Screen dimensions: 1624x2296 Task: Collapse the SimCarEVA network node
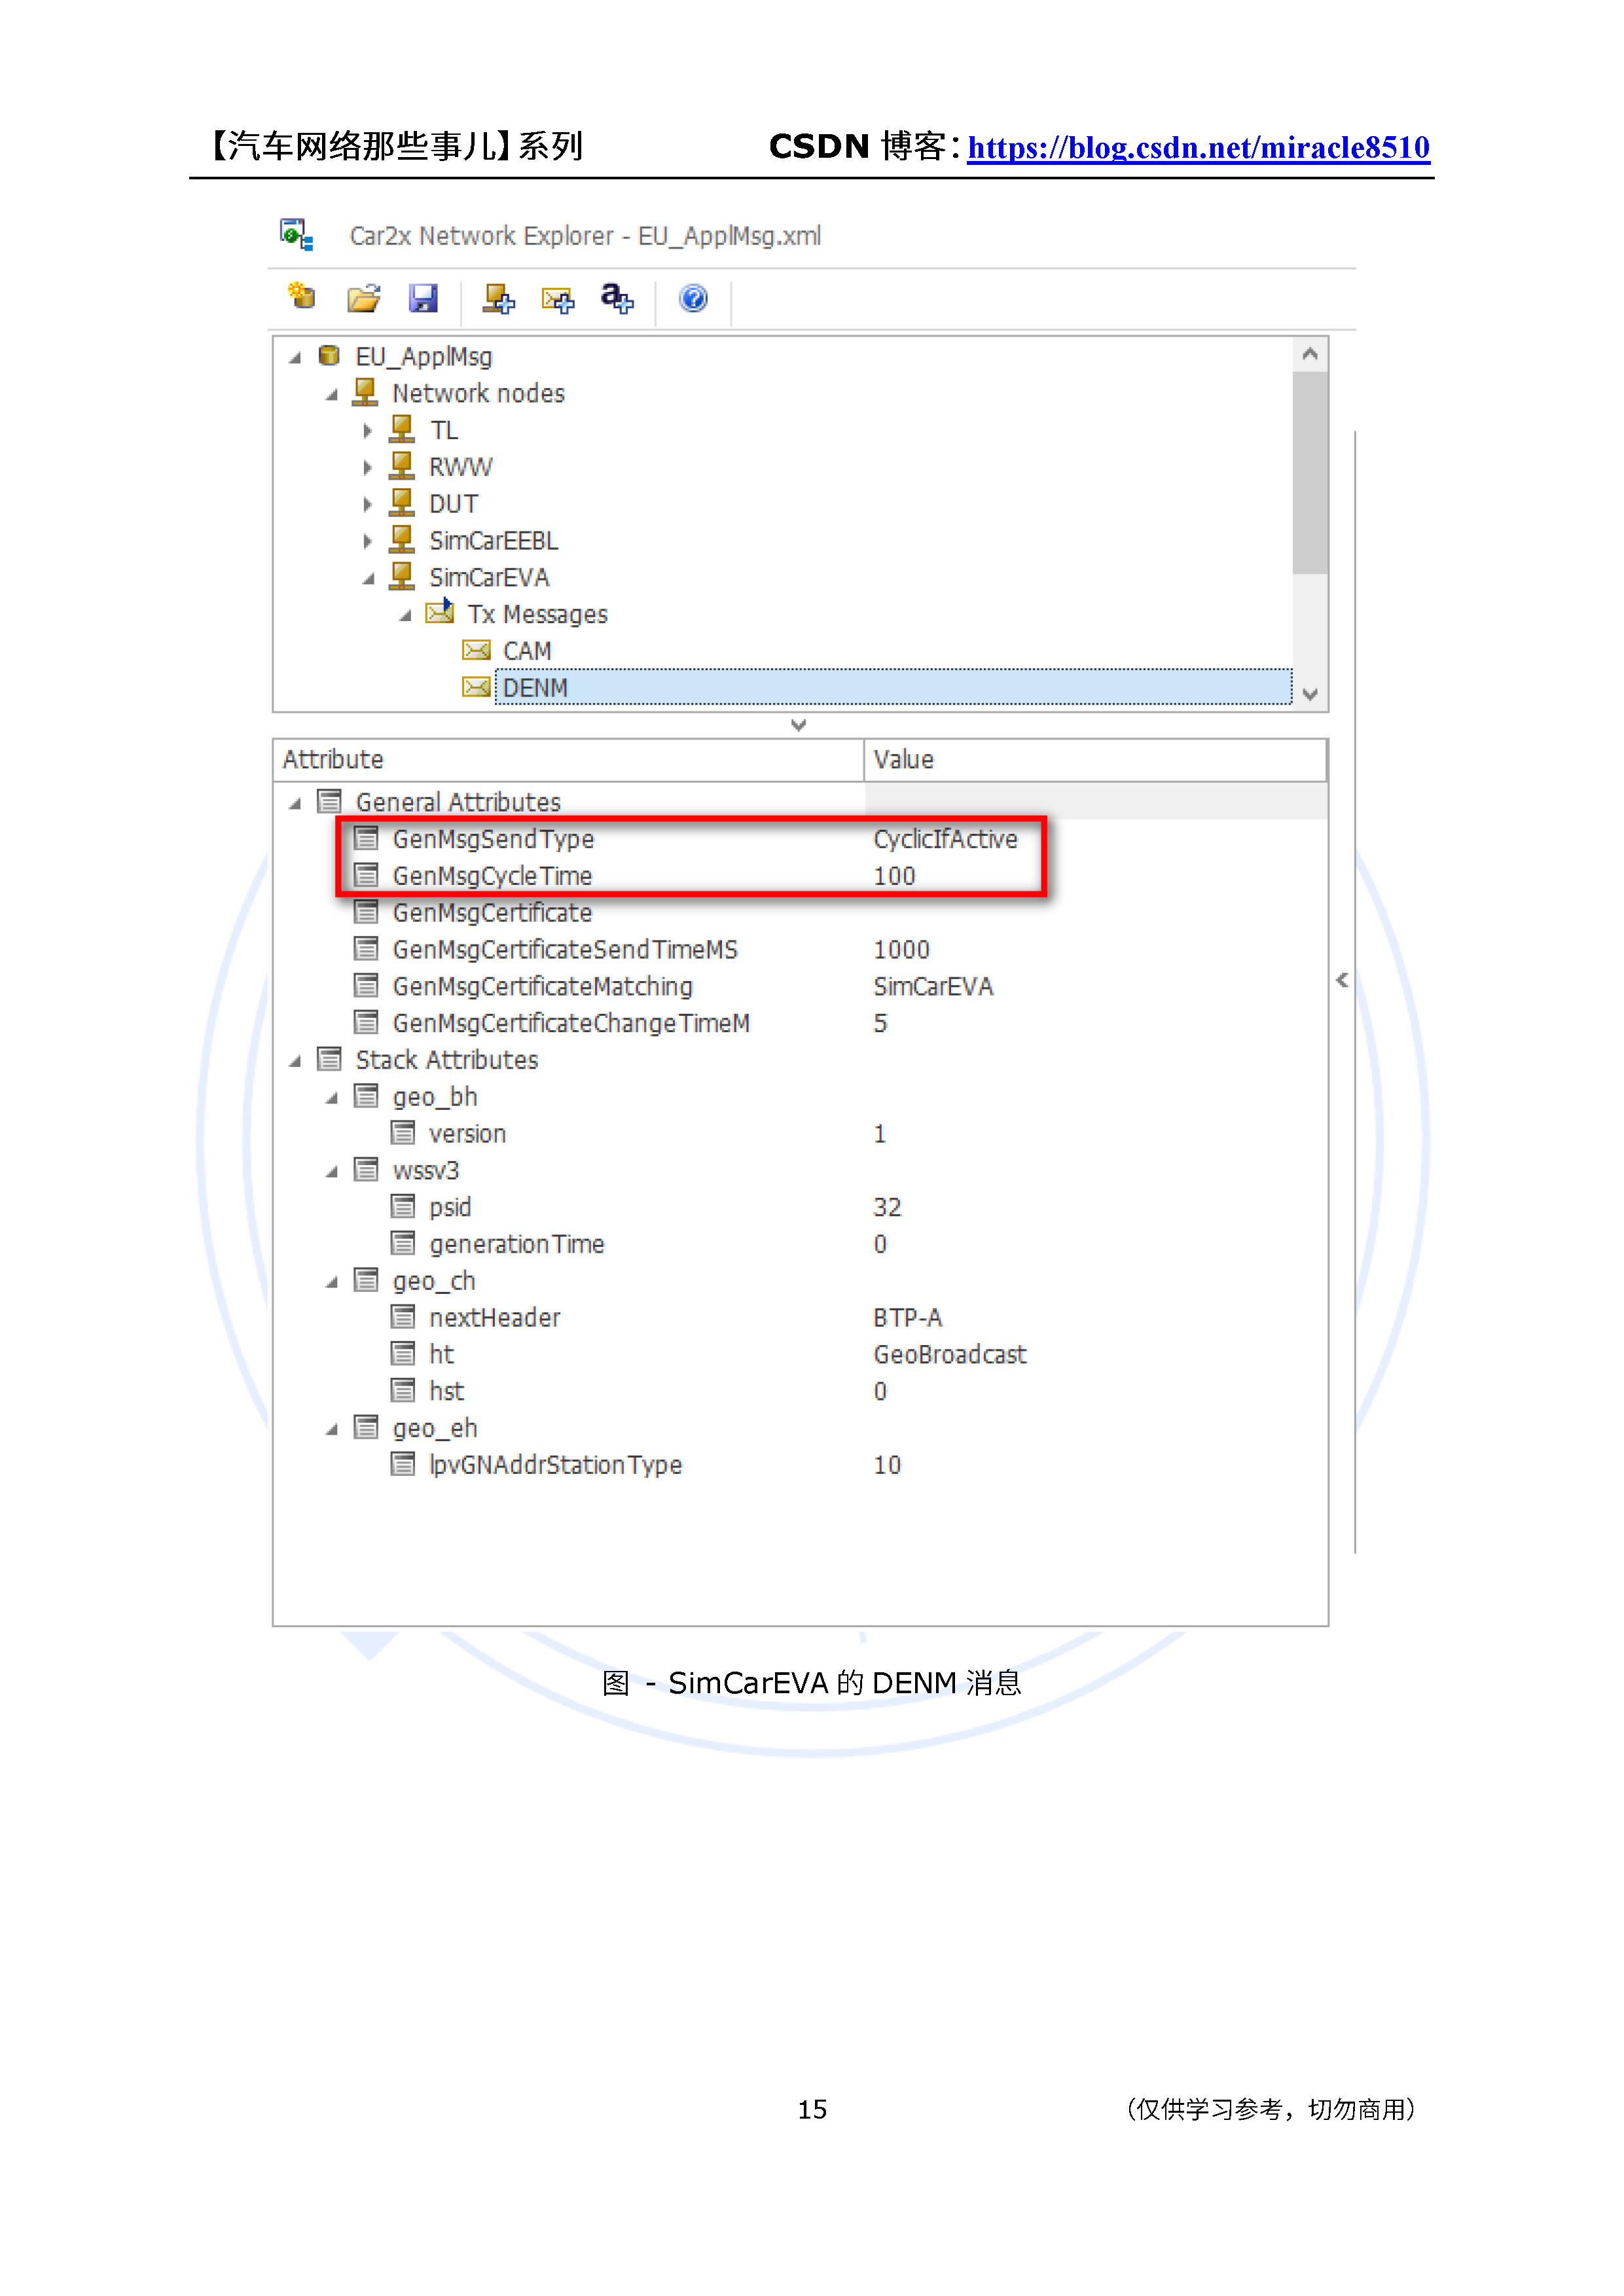click(369, 579)
